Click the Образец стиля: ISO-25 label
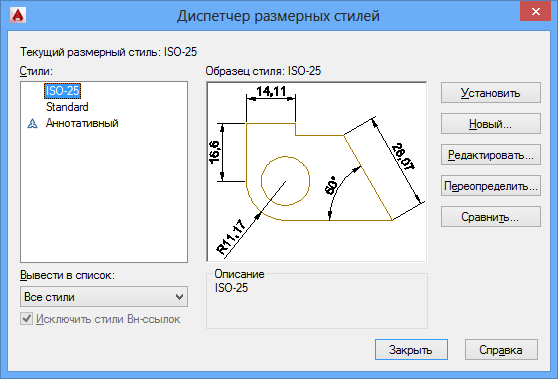Image resolution: width=558 pixels, height=379 pixels. coord(263,71)
